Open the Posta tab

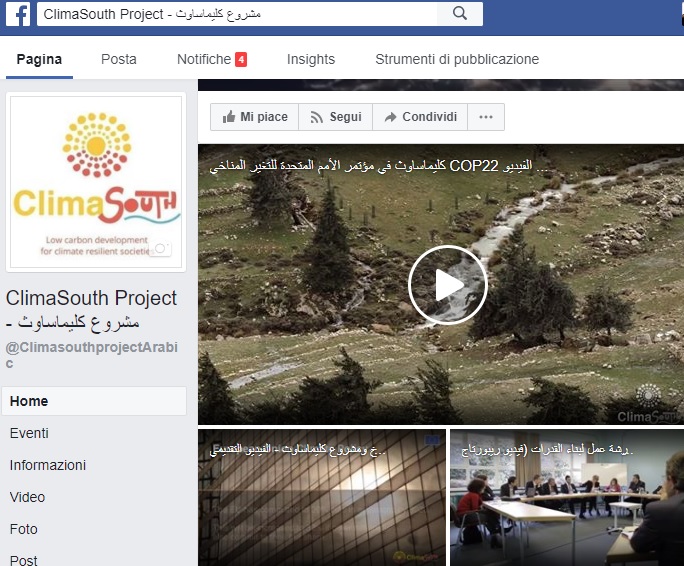(x=119, y=59)
